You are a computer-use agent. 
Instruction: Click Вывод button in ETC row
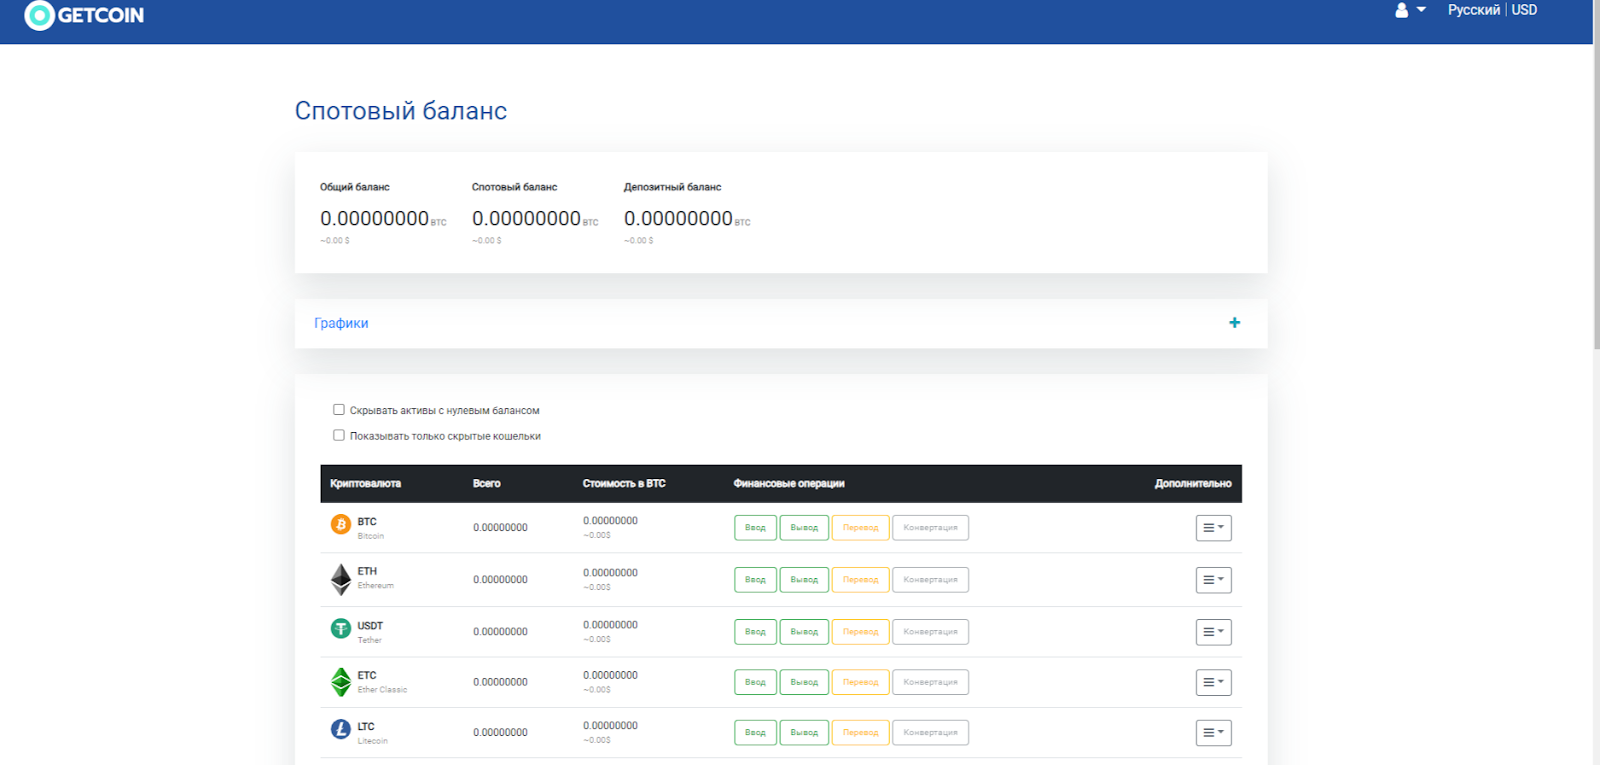tap(804, 682)
